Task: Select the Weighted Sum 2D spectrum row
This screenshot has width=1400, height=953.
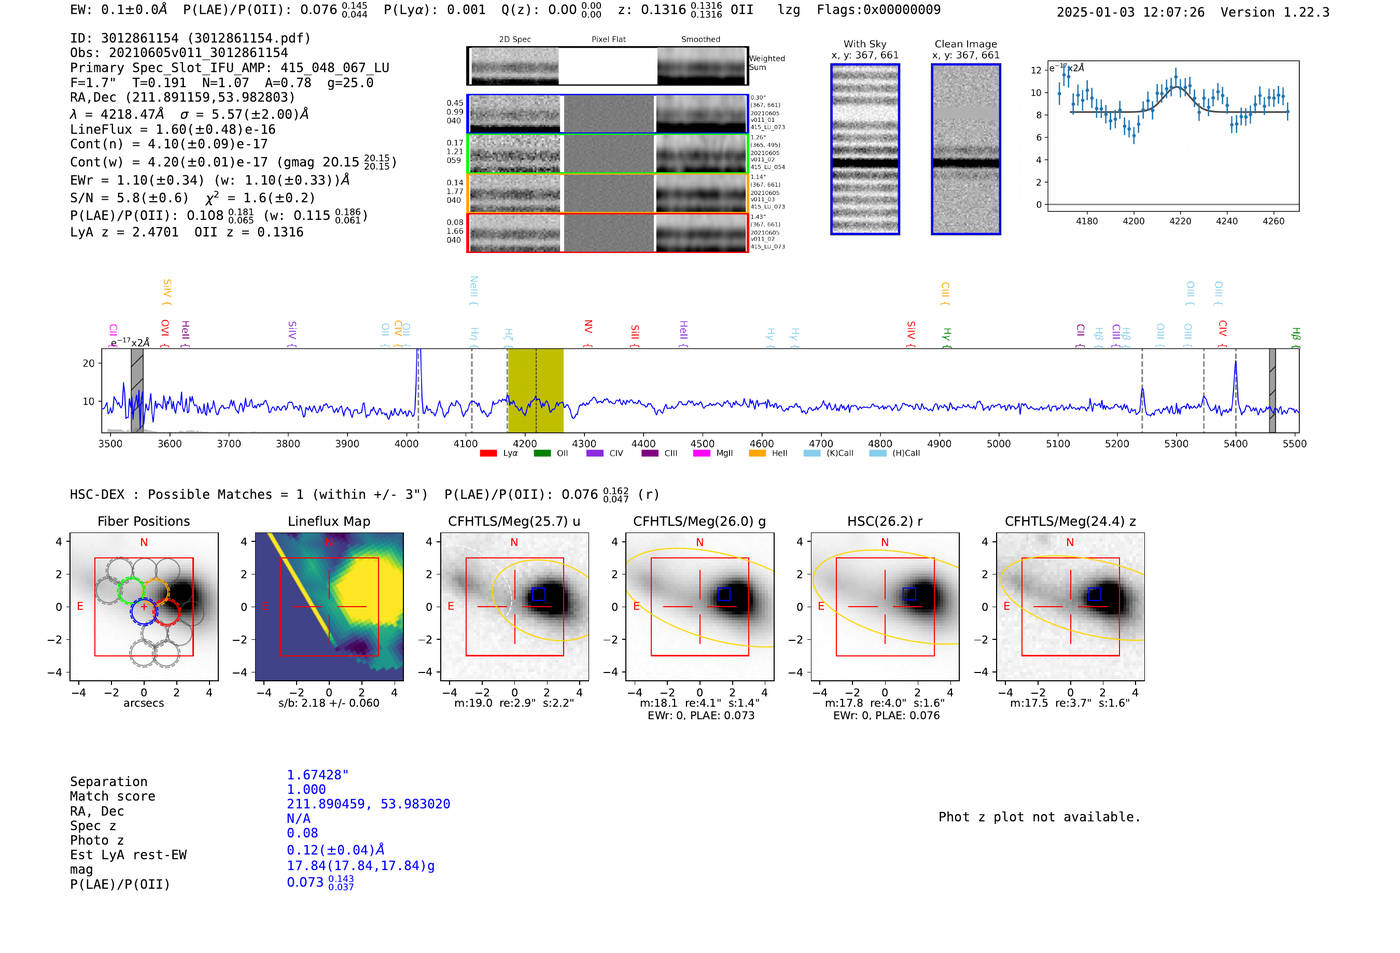Action: coord(608,66)
